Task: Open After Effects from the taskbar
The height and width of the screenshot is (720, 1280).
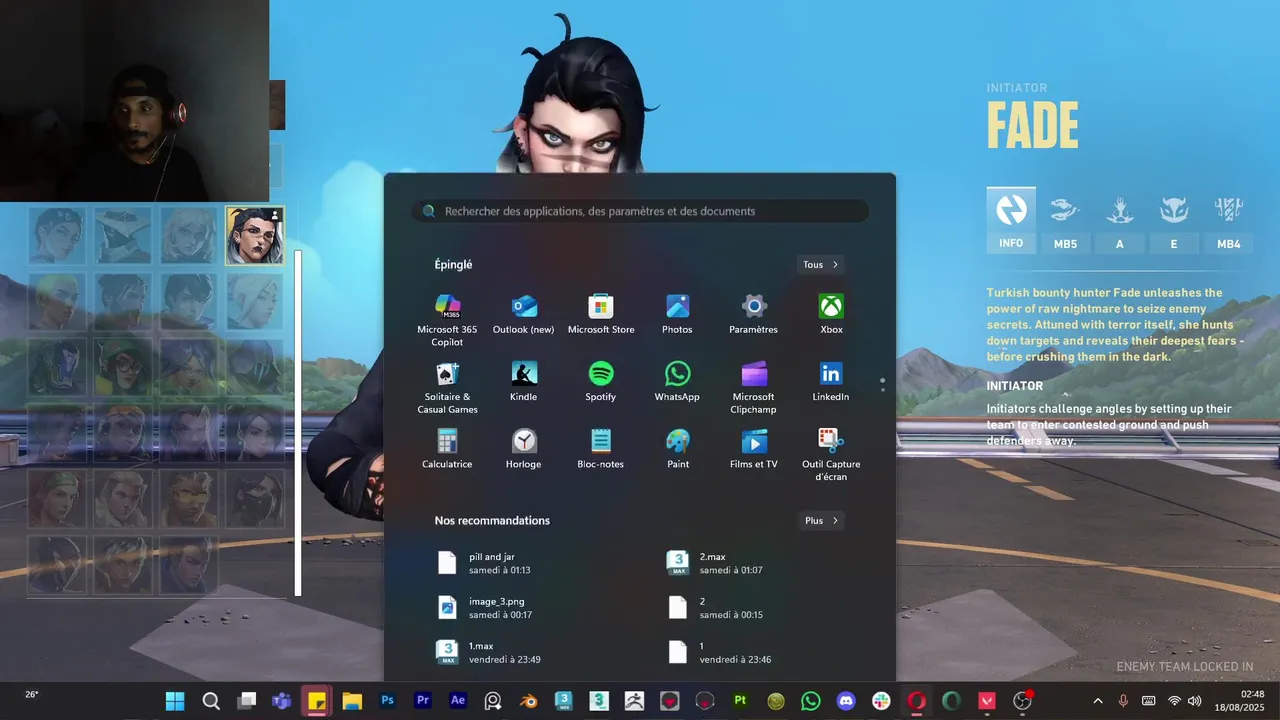Action: (458, 701)
